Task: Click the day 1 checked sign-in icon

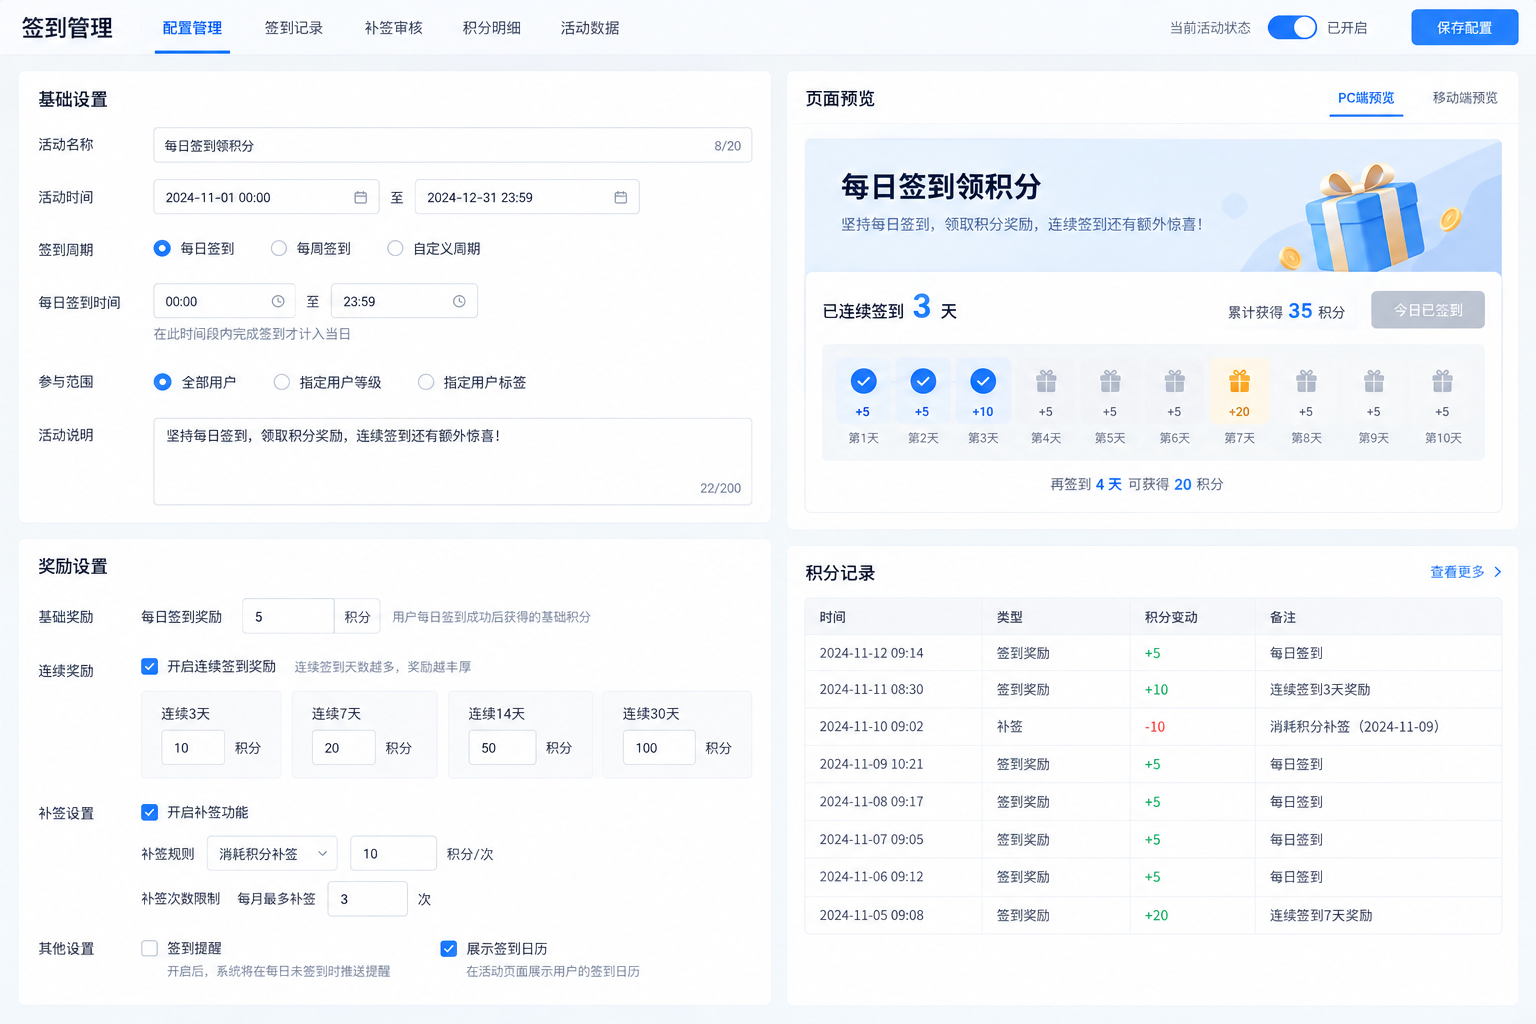Action: 863,381
